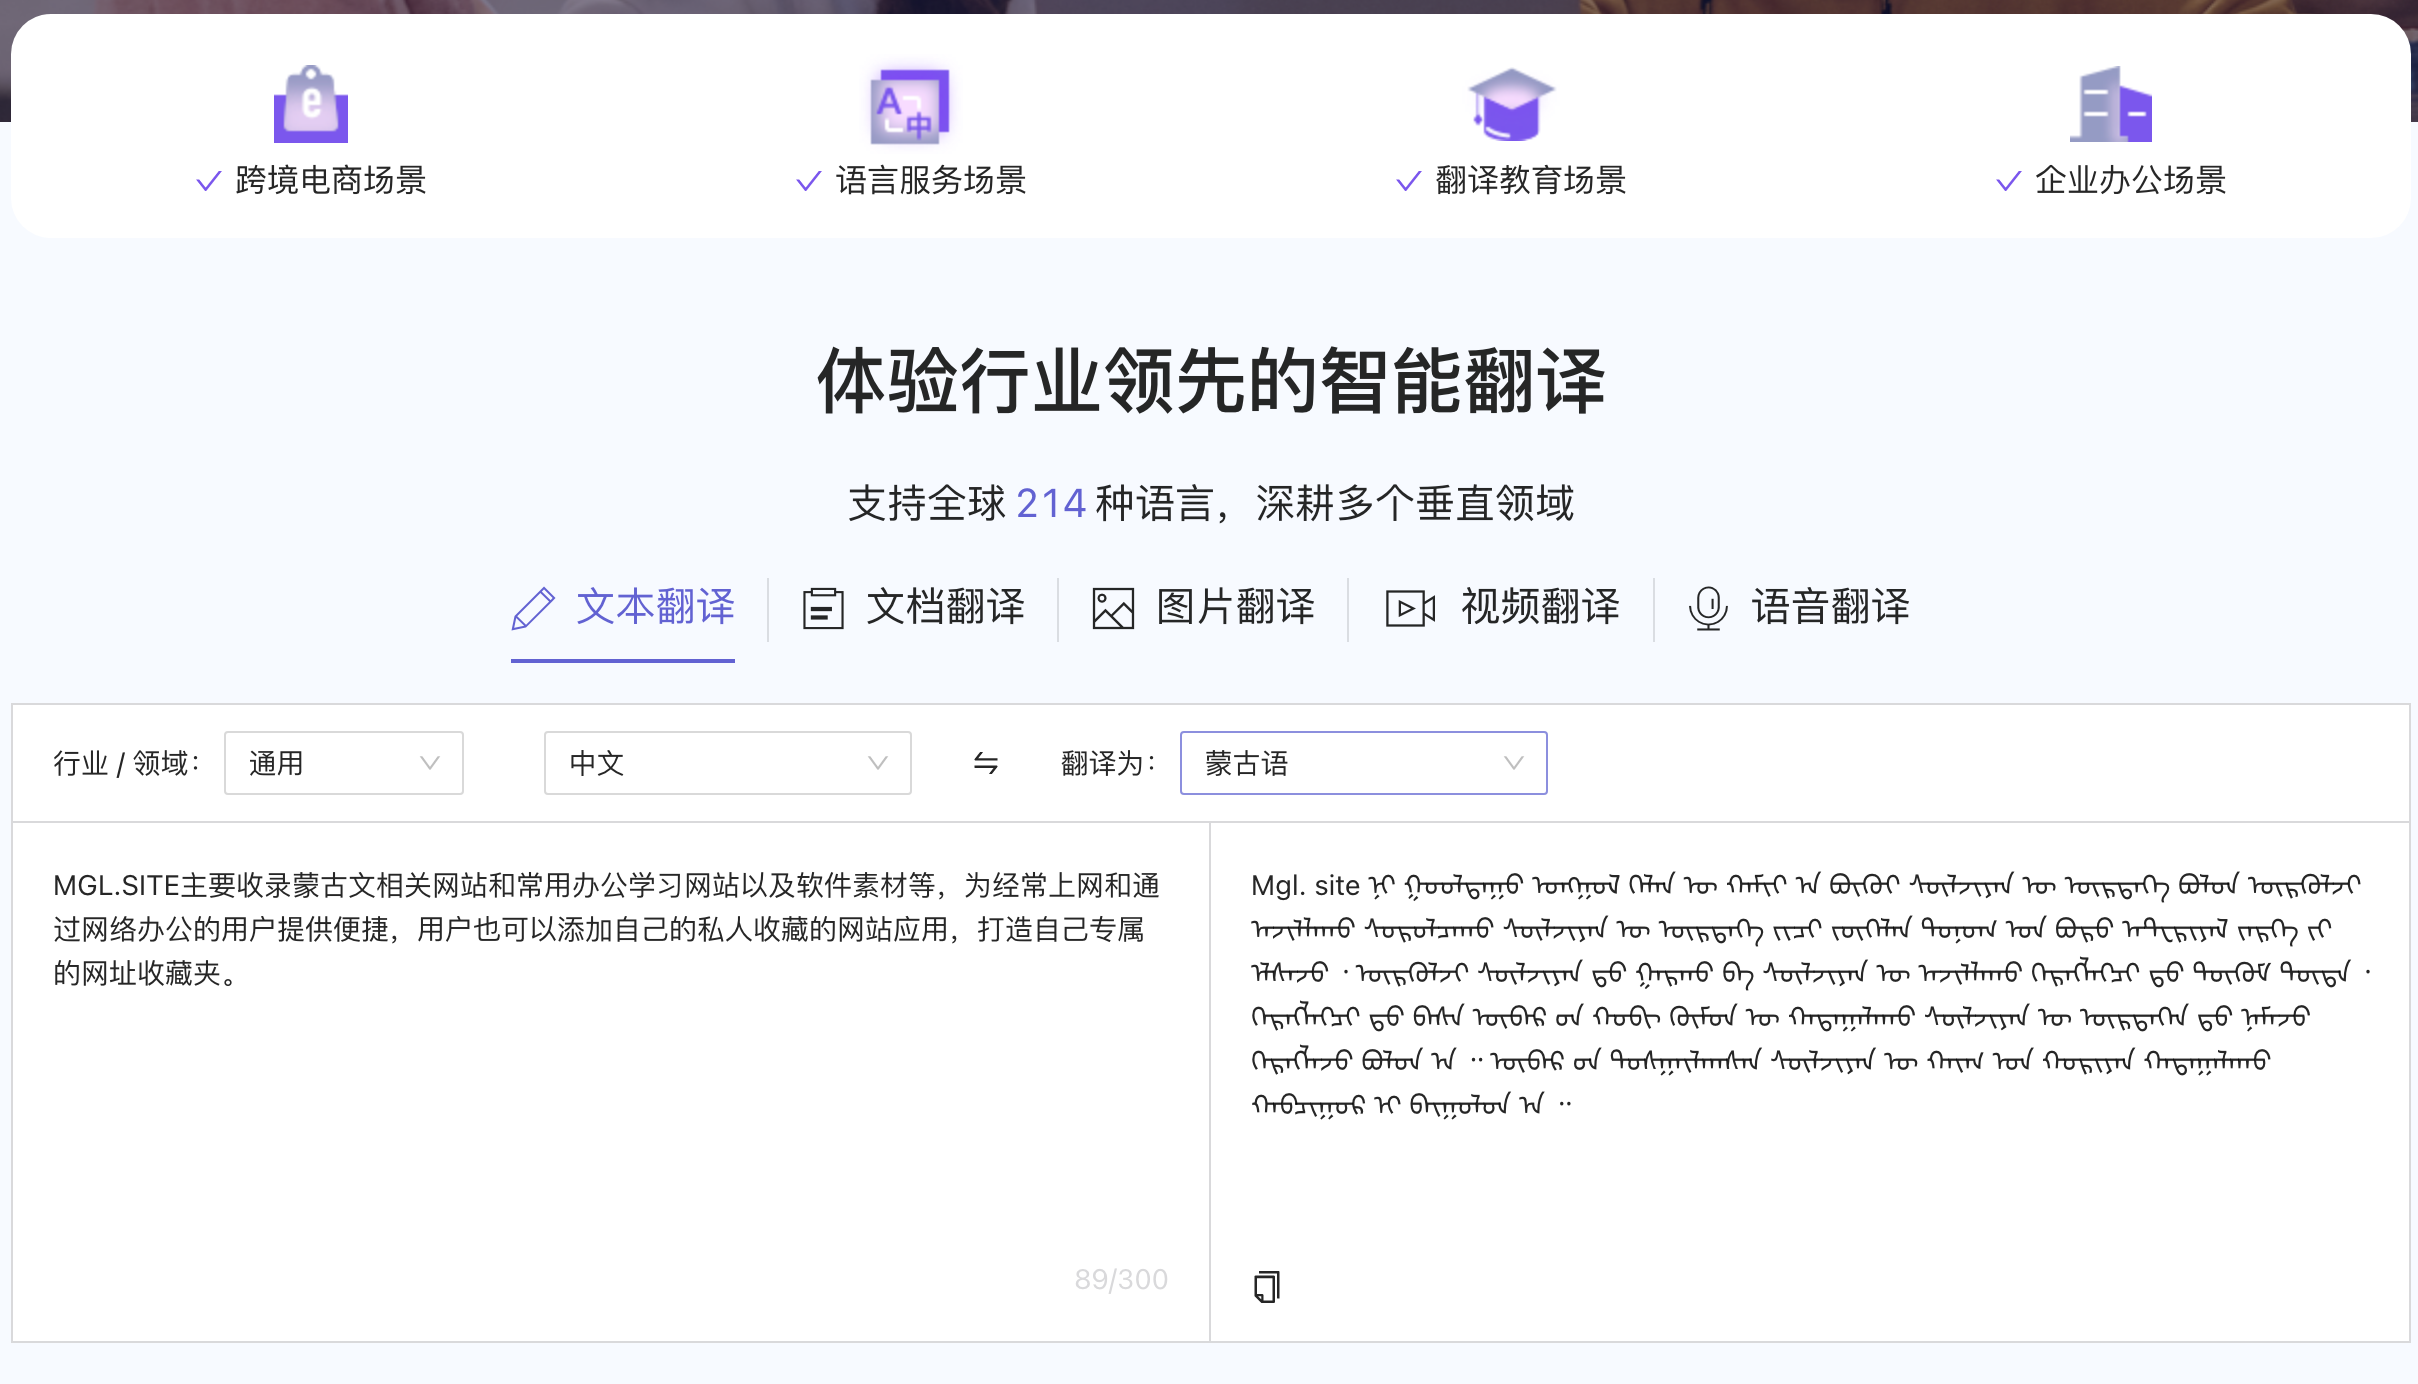Toggle the 语言服务场景 scenario checkmark

pyautogui.click(x=806, y=181)
